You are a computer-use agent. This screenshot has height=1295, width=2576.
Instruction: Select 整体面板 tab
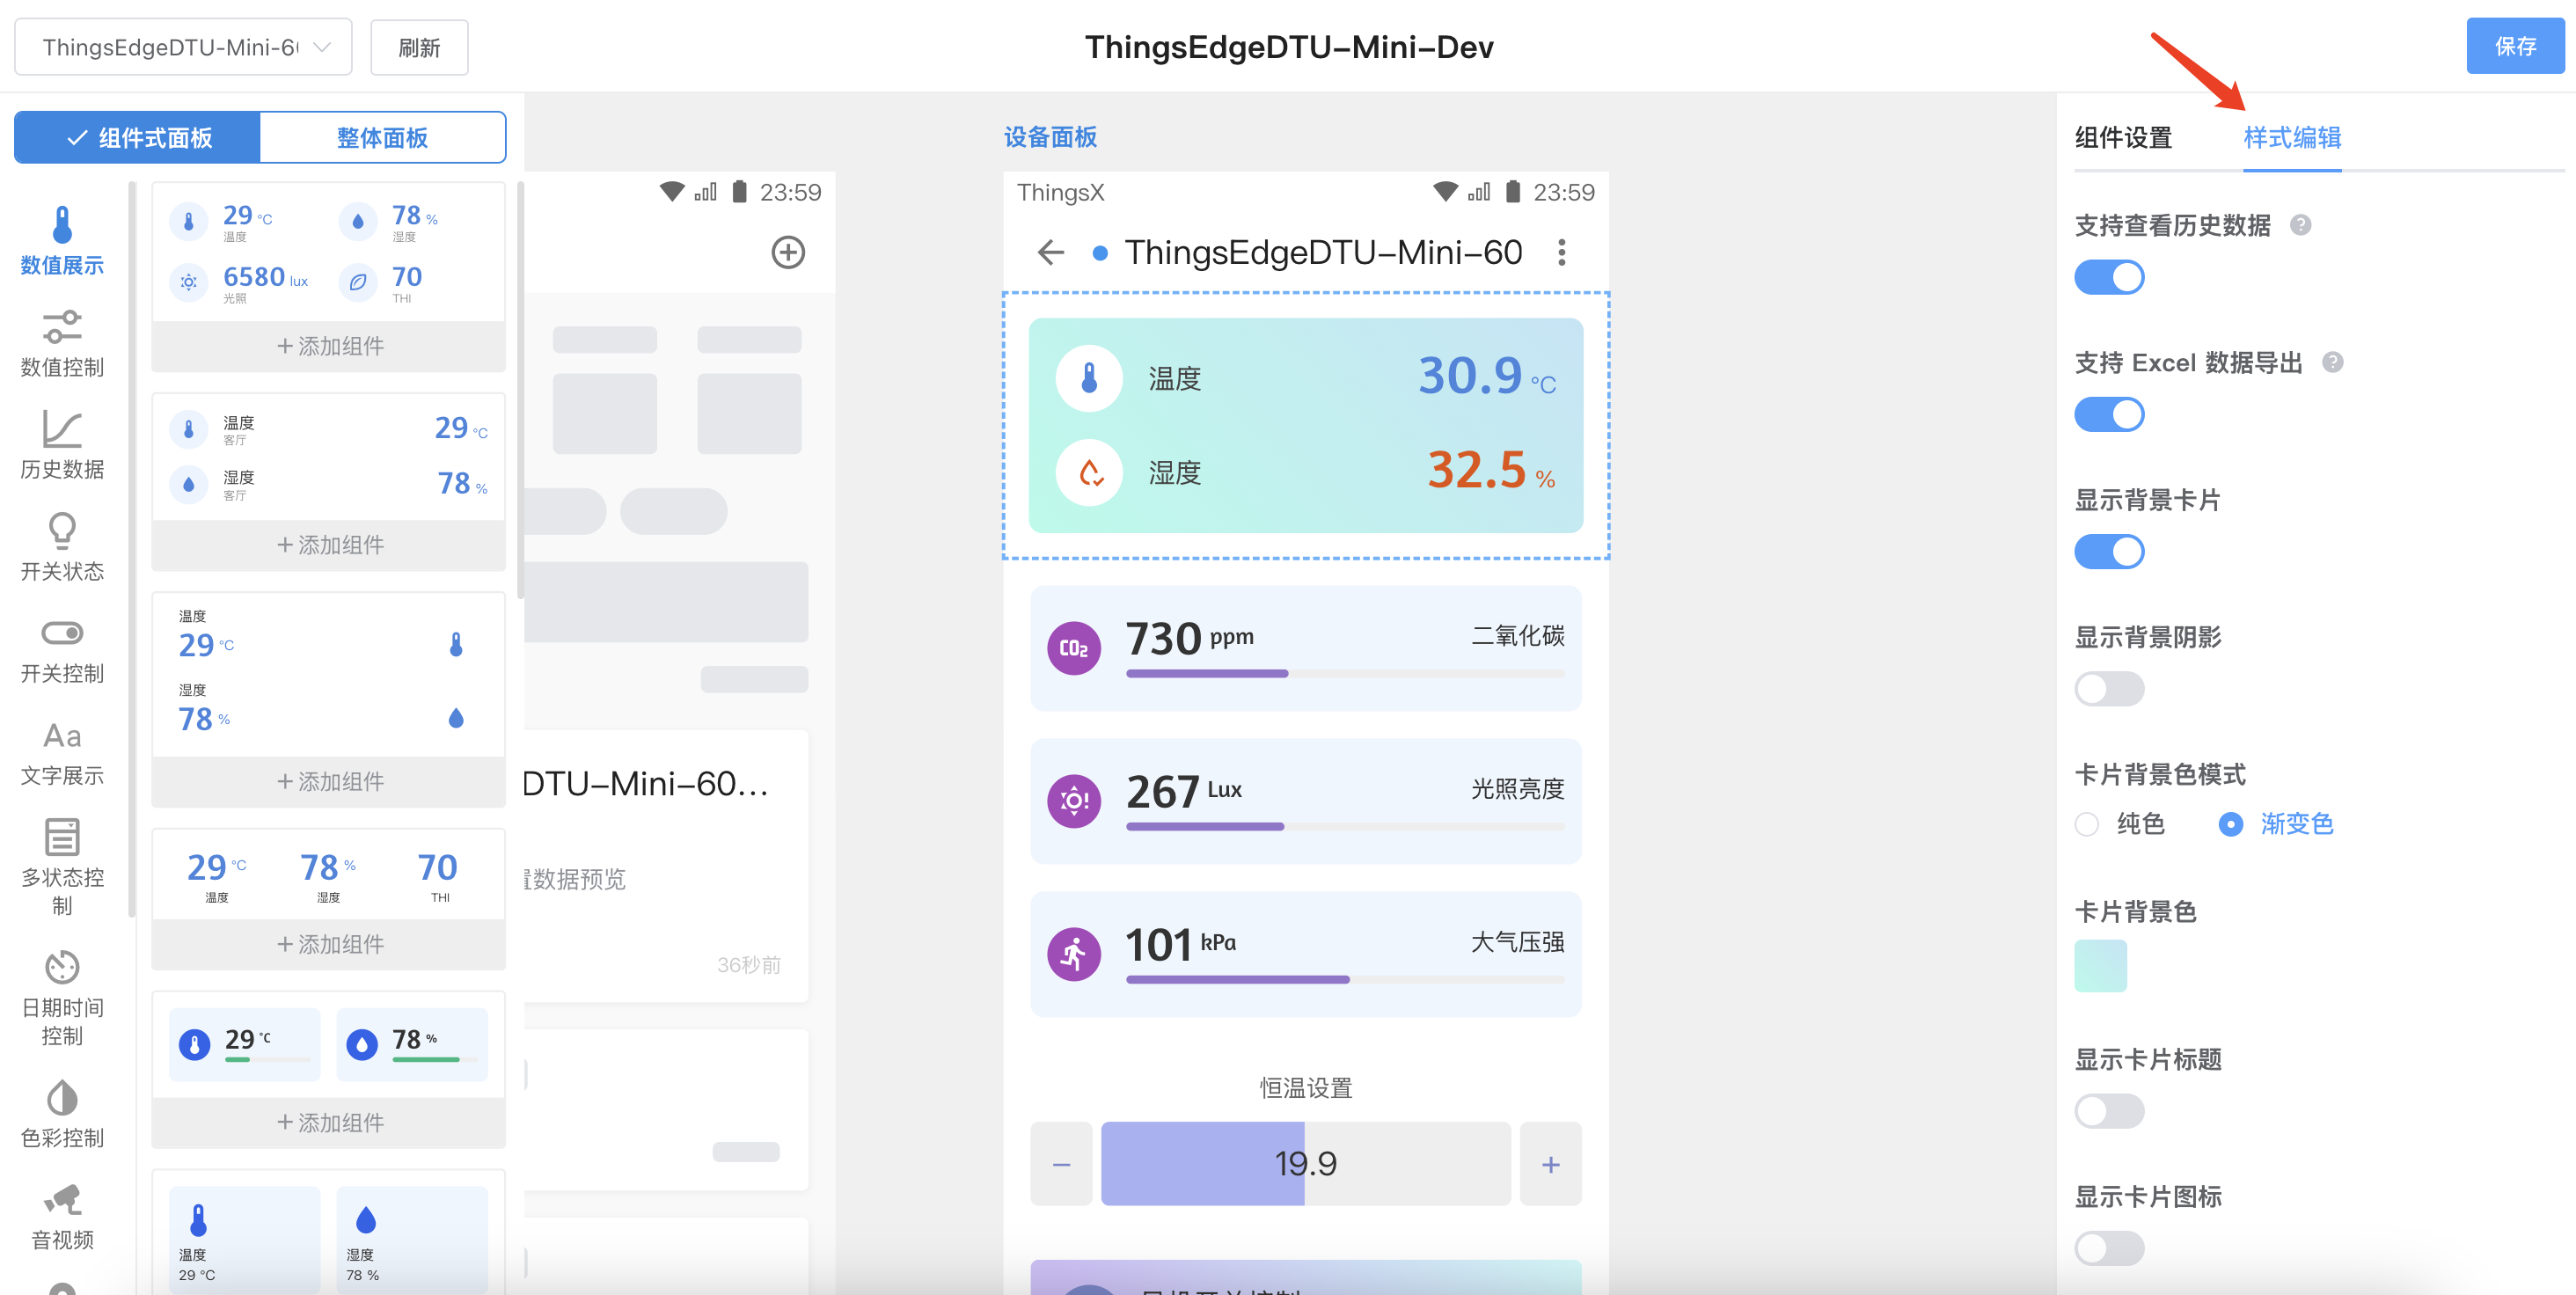point(382,137)
